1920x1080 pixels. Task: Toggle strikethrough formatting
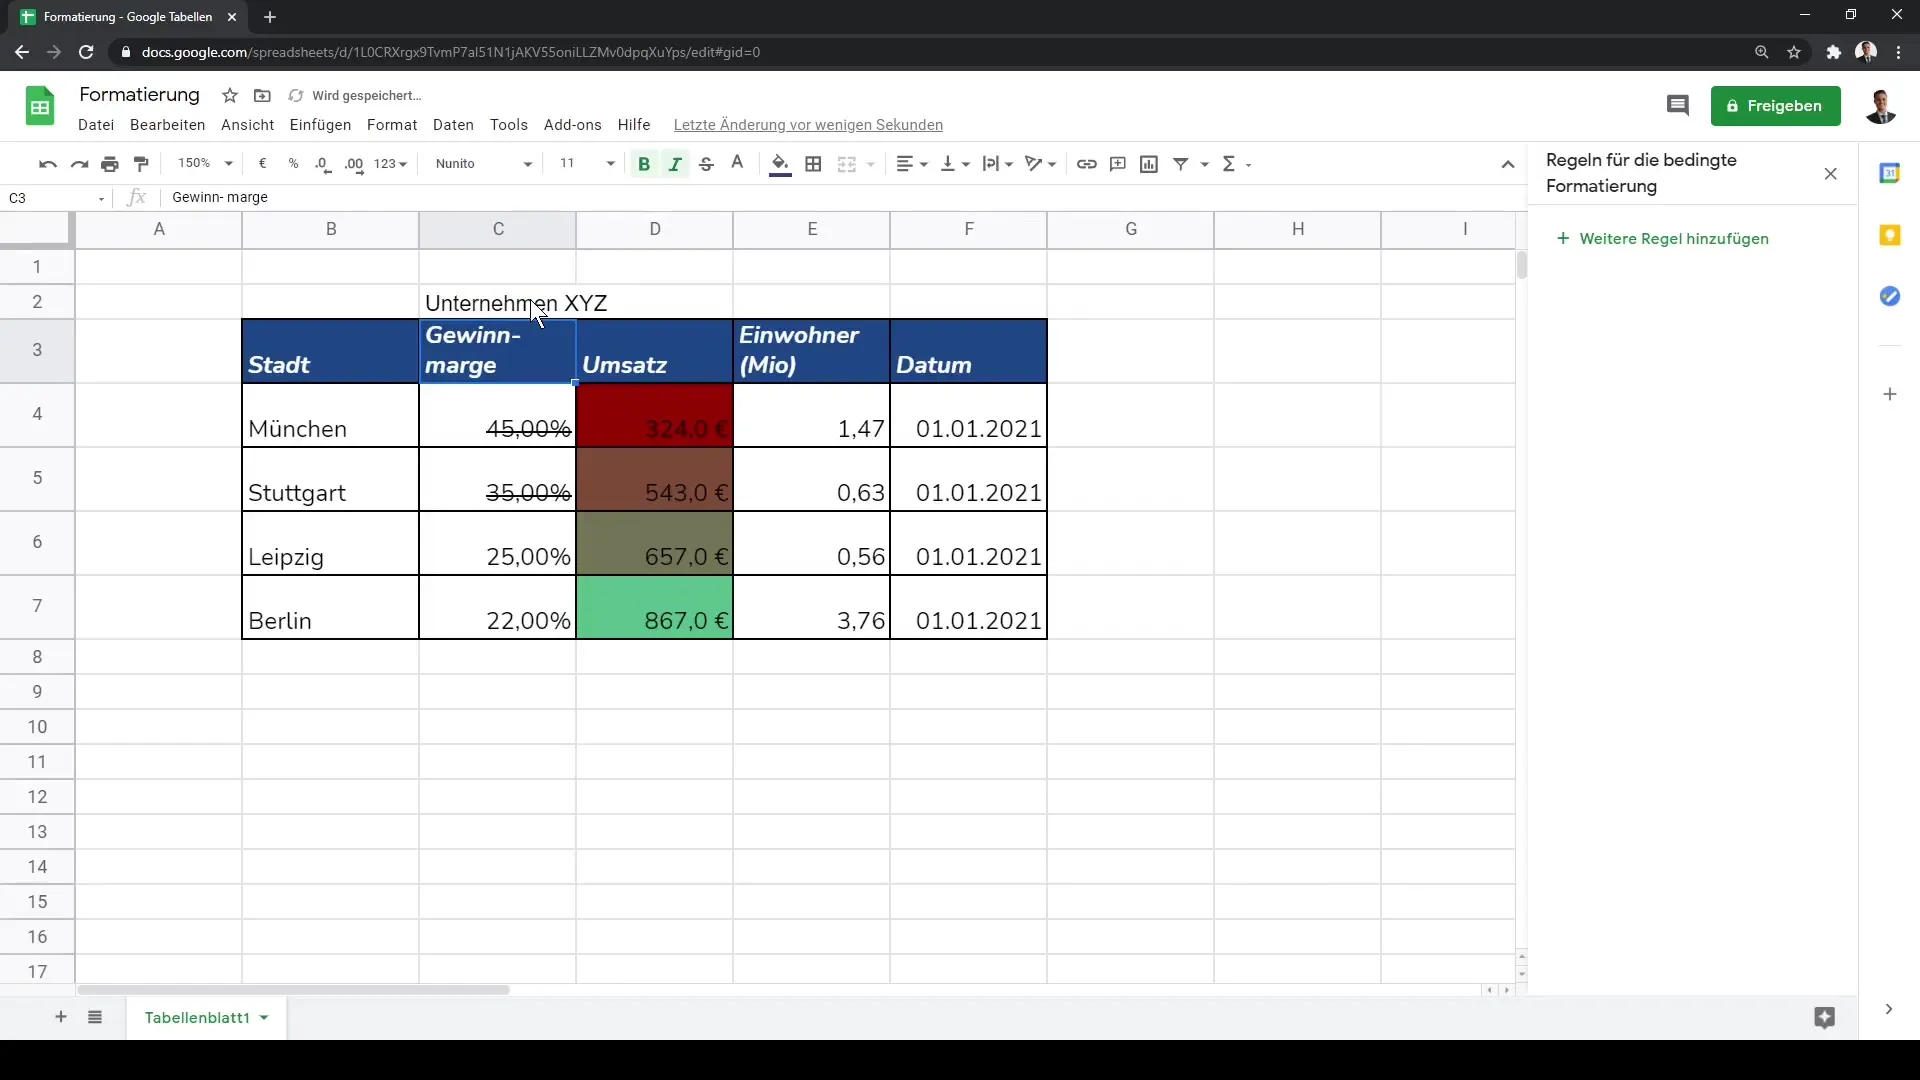tap(706, 164)
